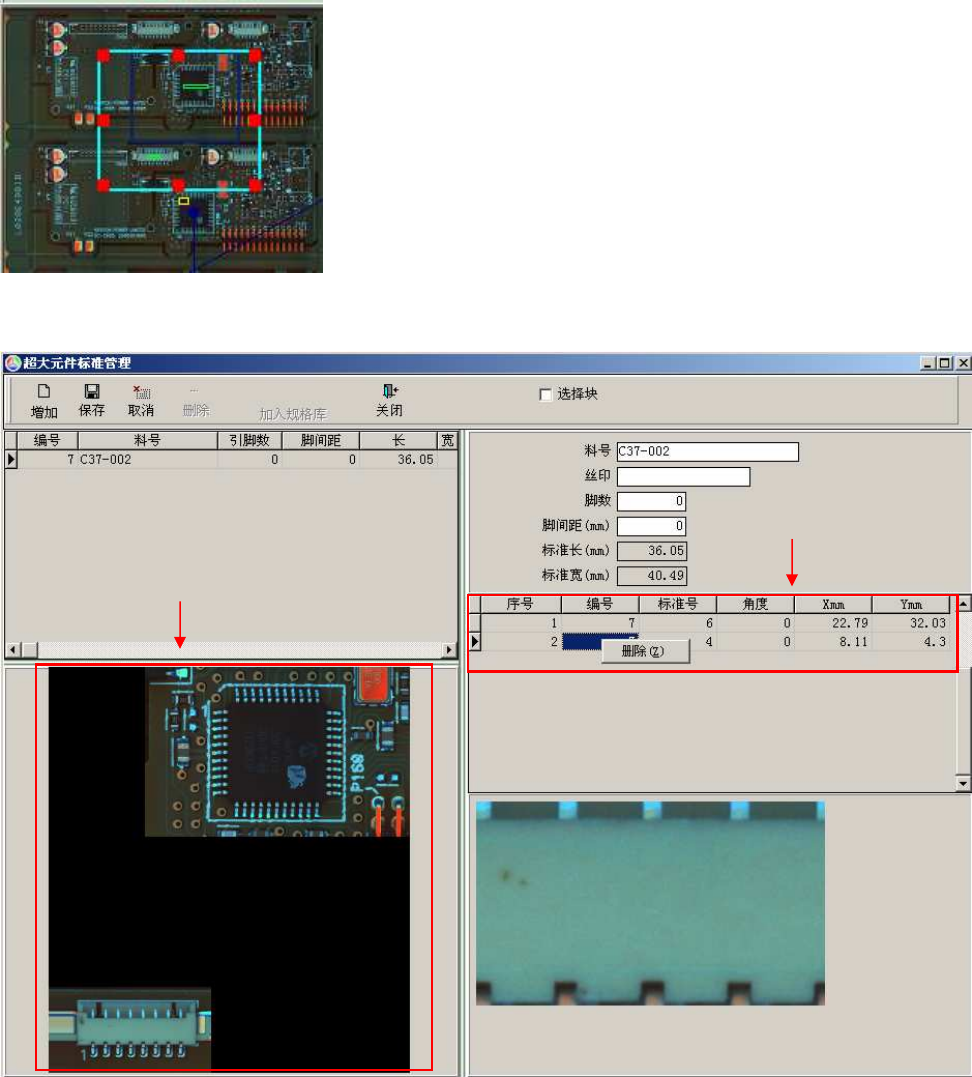
Task: Click the 36.05 length cell in list
Action: tap(398, 460)
